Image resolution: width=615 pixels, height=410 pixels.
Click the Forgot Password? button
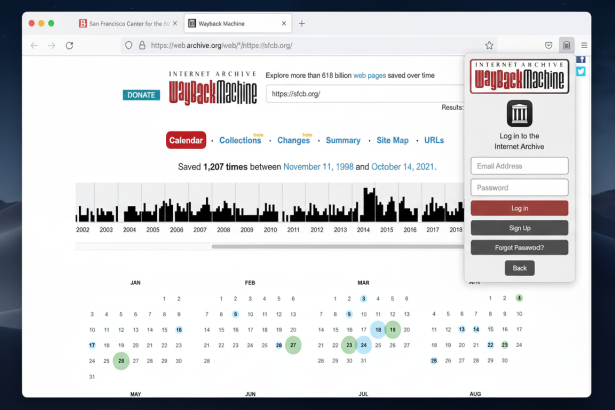(x=519, y=247)
